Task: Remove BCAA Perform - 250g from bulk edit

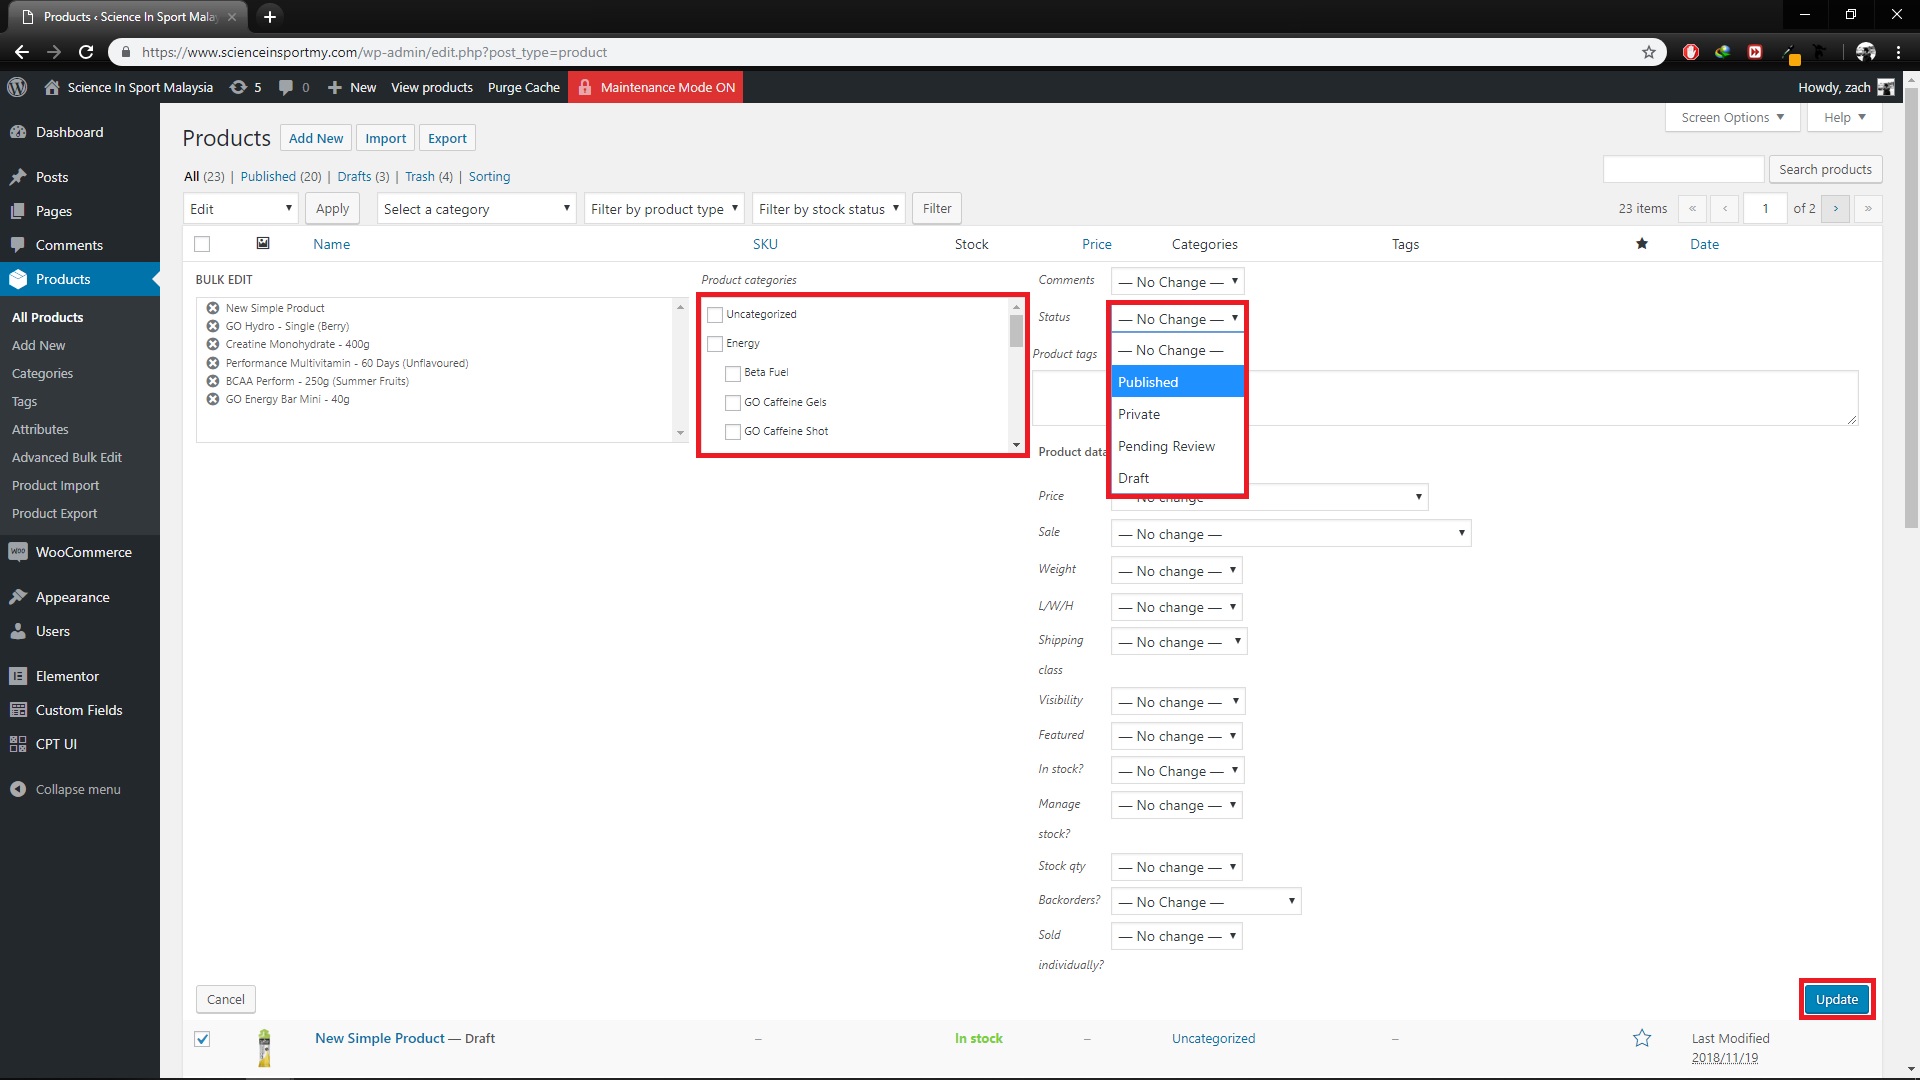Action: 213,381
